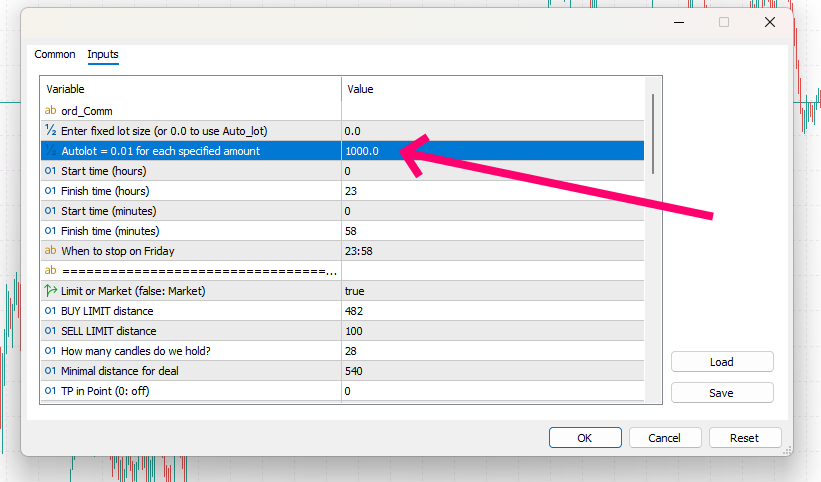Switch to the Common tab
The height and width of the screenshot is (482, 821).
click(x=55, y=55)
